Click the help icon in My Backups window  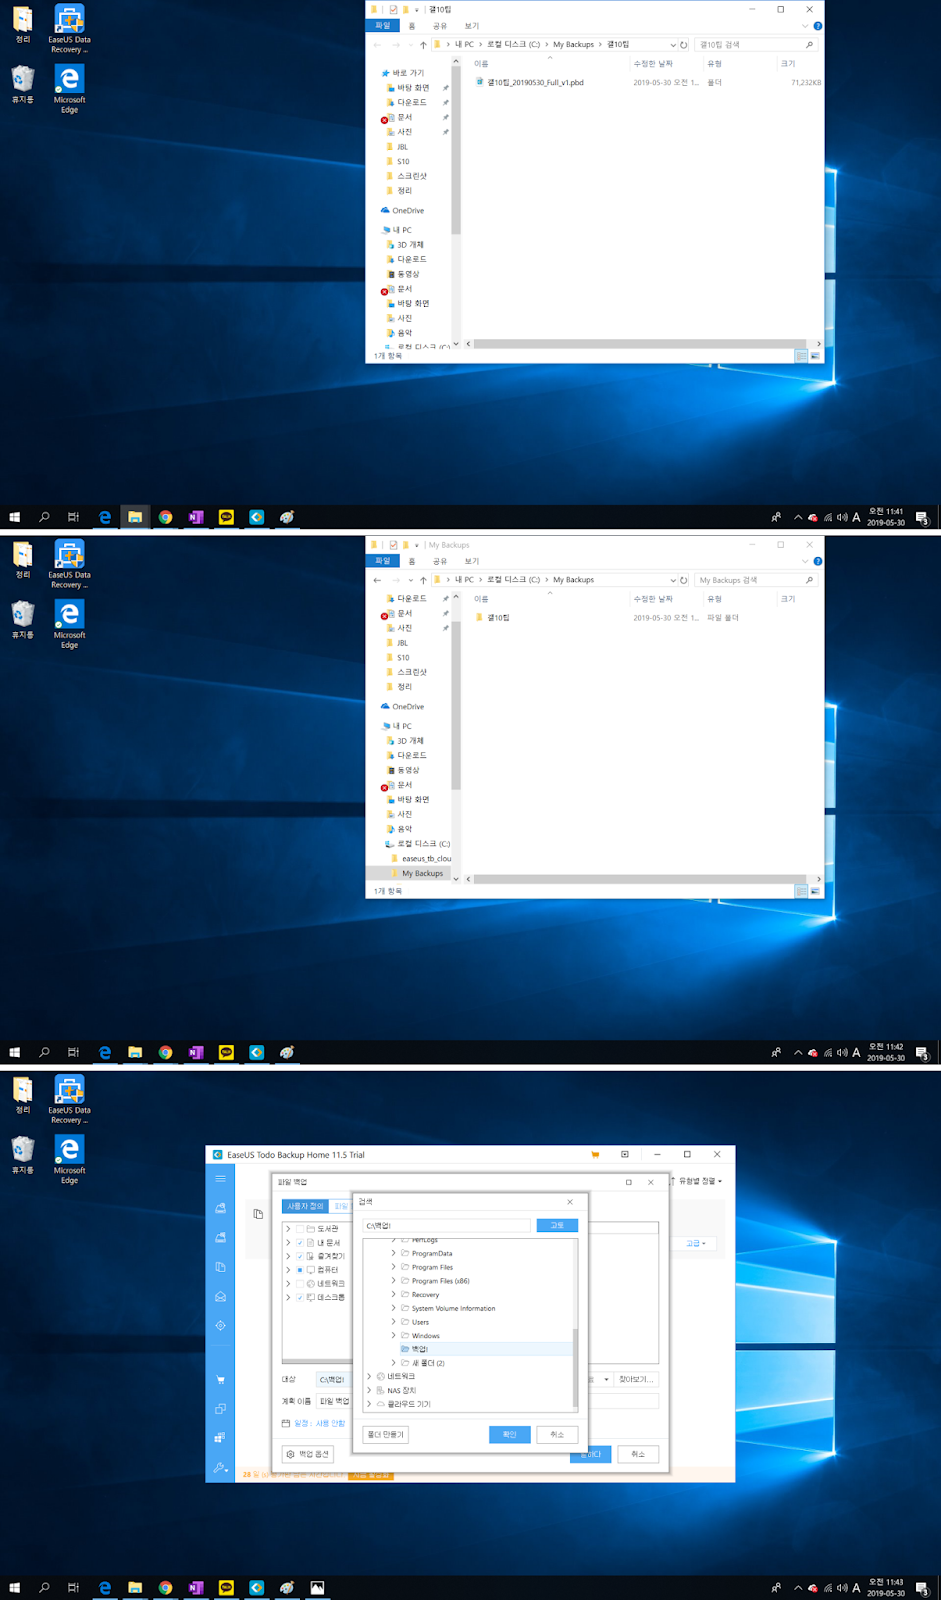pyautogui.click(x=818, y=561)
